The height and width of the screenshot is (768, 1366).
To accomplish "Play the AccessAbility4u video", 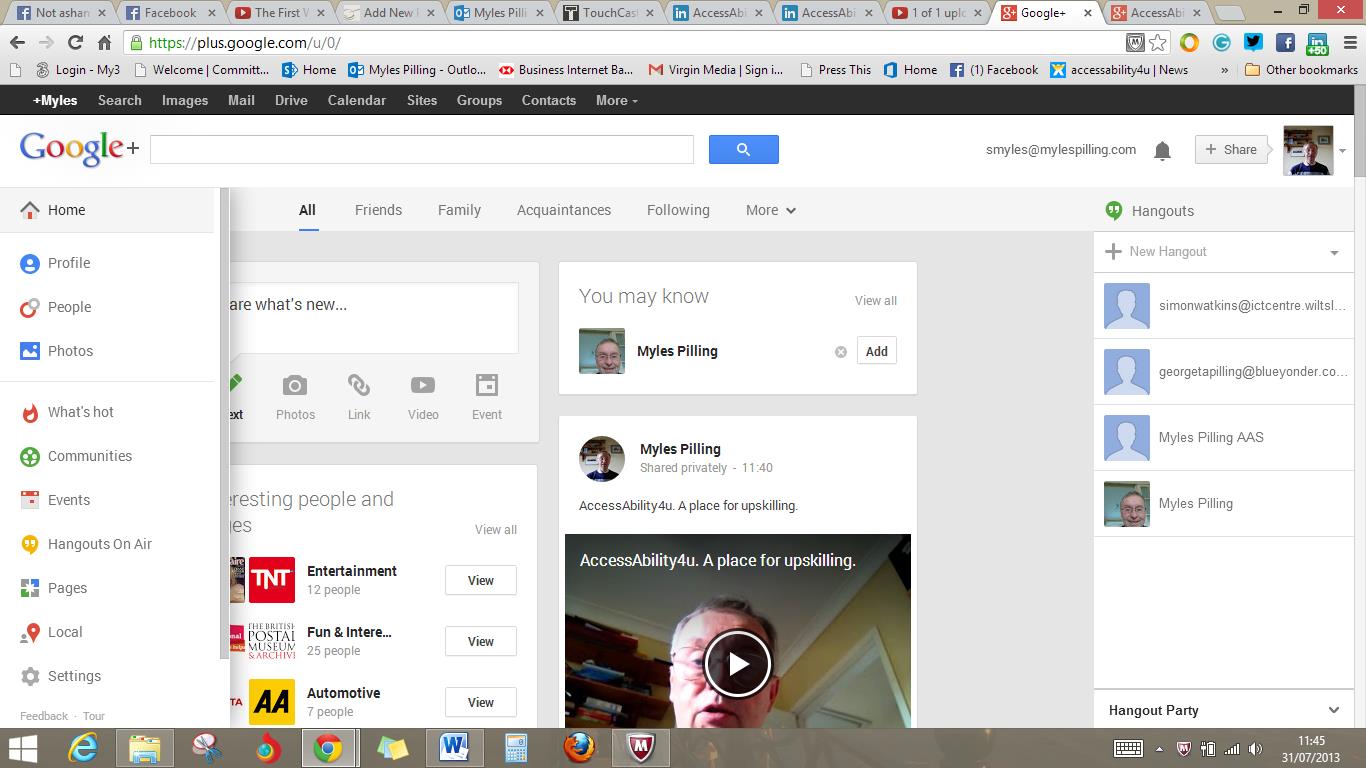I will click(x=737, y=664).
